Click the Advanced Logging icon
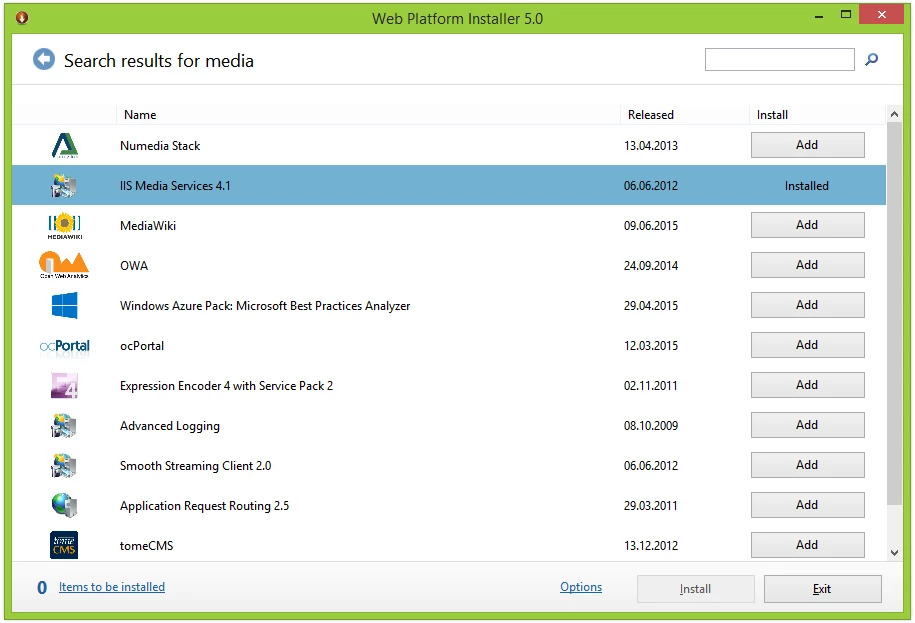Screen dimensions: 915x623 [64, 426]
